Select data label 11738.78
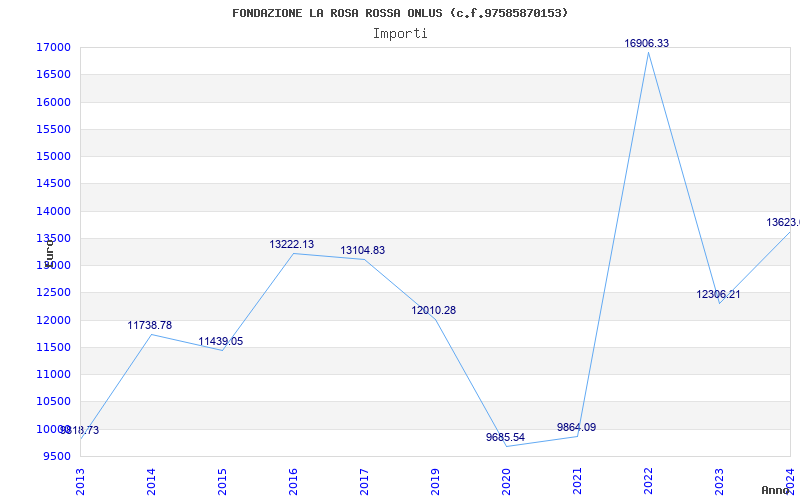The height and width of the screenshot is (500, 800). click(x=149, y=326)
